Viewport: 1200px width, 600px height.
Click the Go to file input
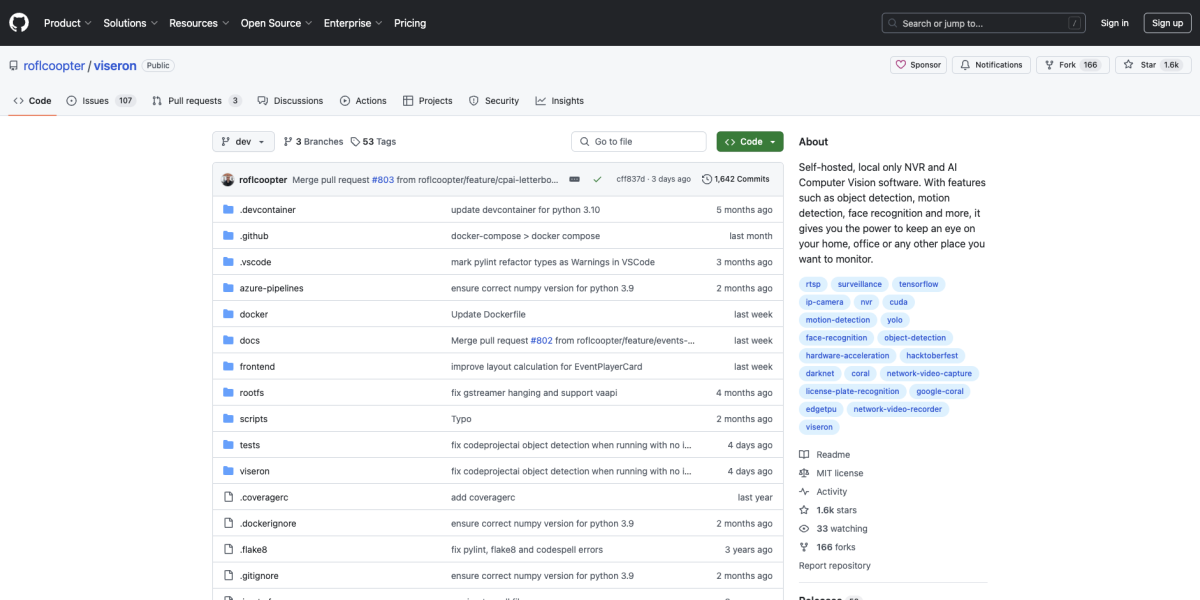(638, 142)
